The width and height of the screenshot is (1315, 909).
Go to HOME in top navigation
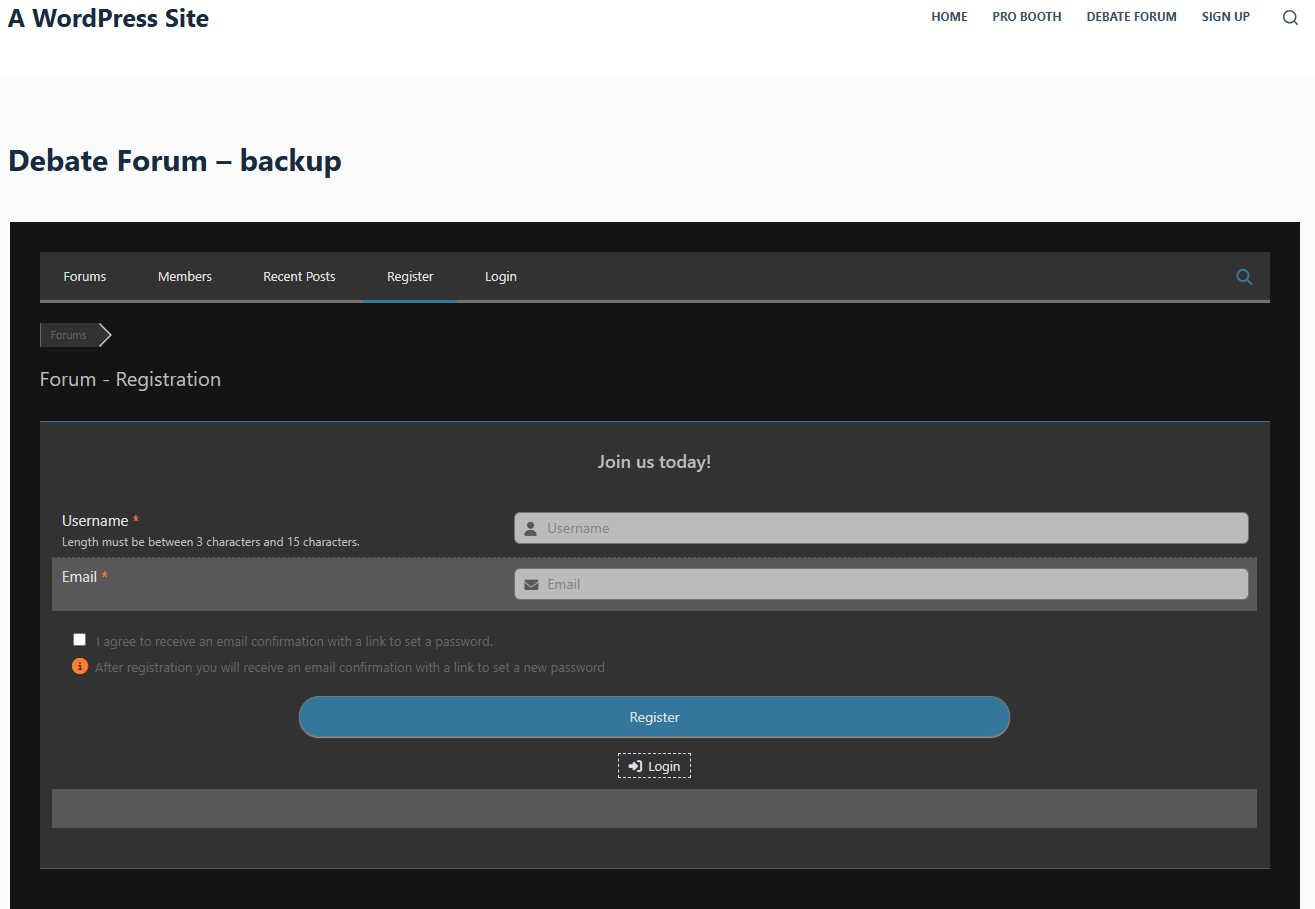point(949,17)
